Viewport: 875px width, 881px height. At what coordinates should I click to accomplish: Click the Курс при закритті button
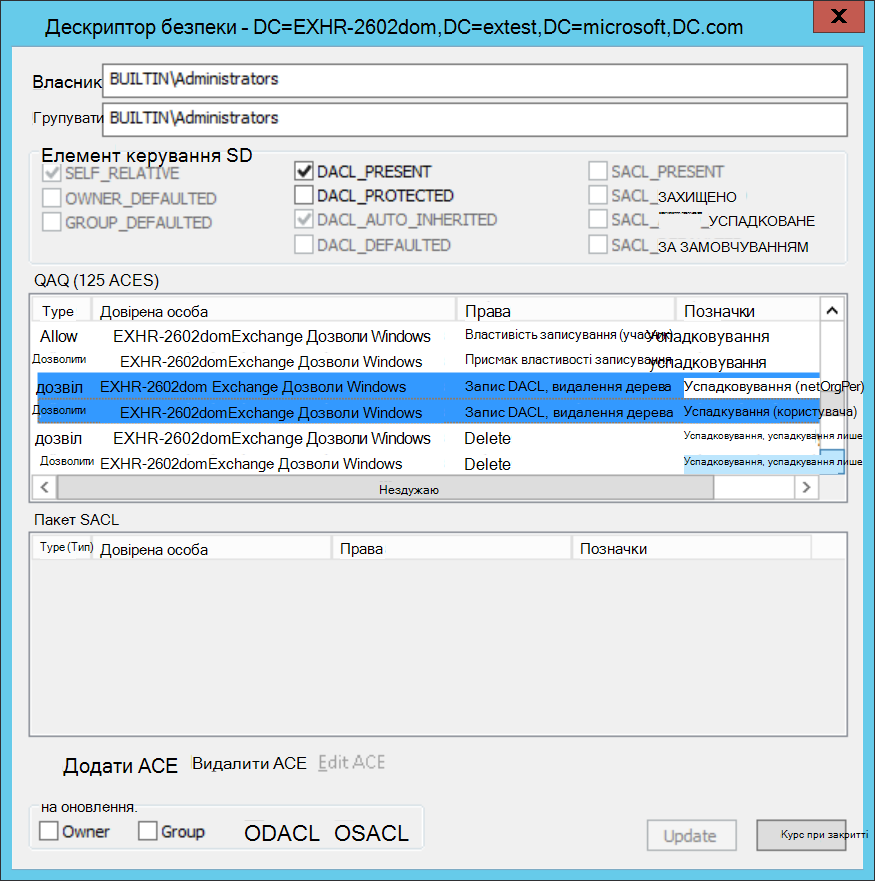point(801,835)
